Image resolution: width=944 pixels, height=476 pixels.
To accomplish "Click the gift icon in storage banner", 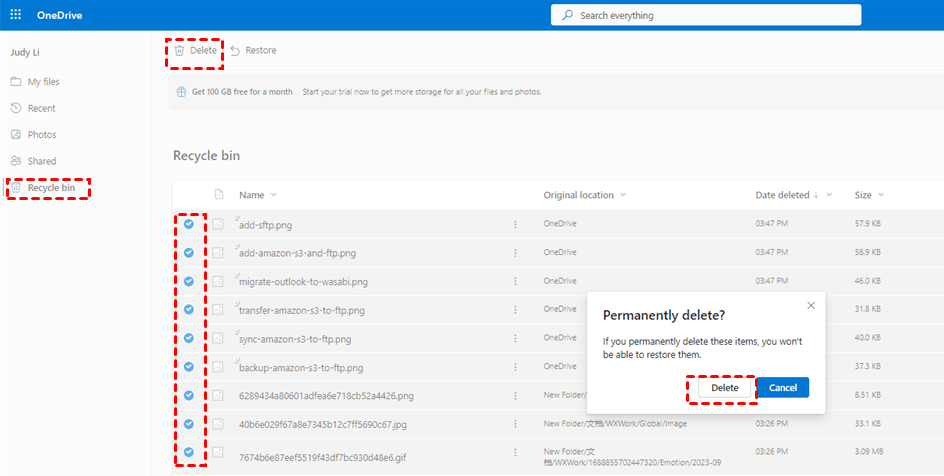I will point(181,92).
